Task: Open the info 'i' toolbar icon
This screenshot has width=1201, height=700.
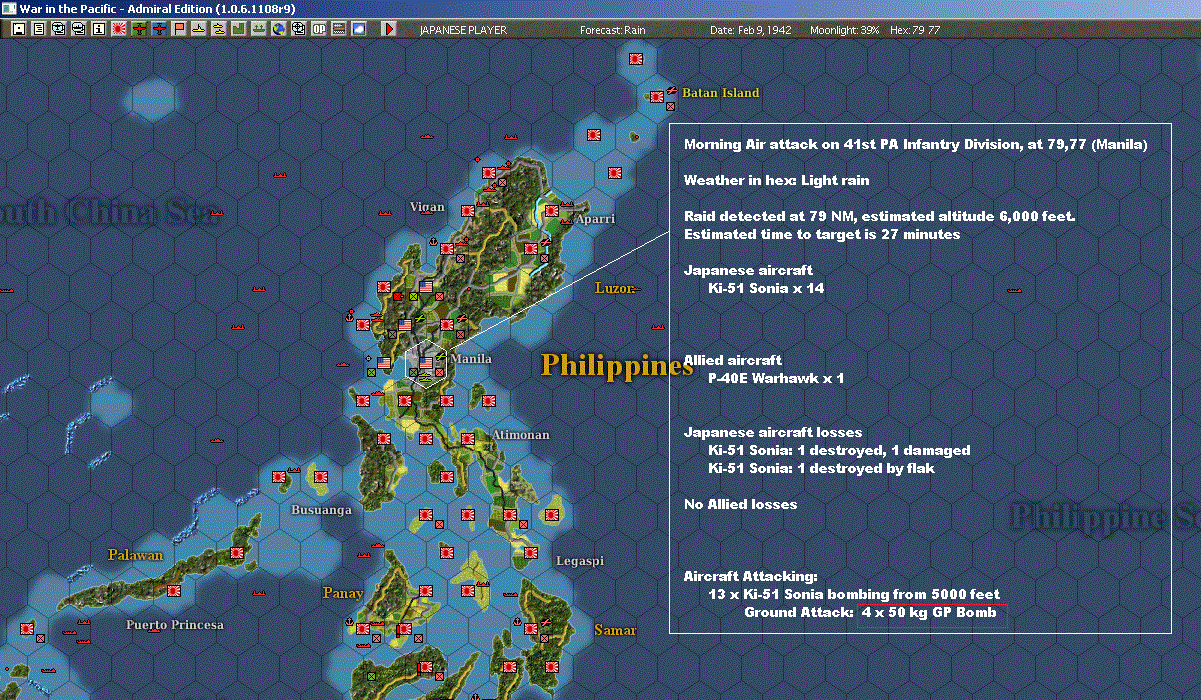Action: coord(98,29)
